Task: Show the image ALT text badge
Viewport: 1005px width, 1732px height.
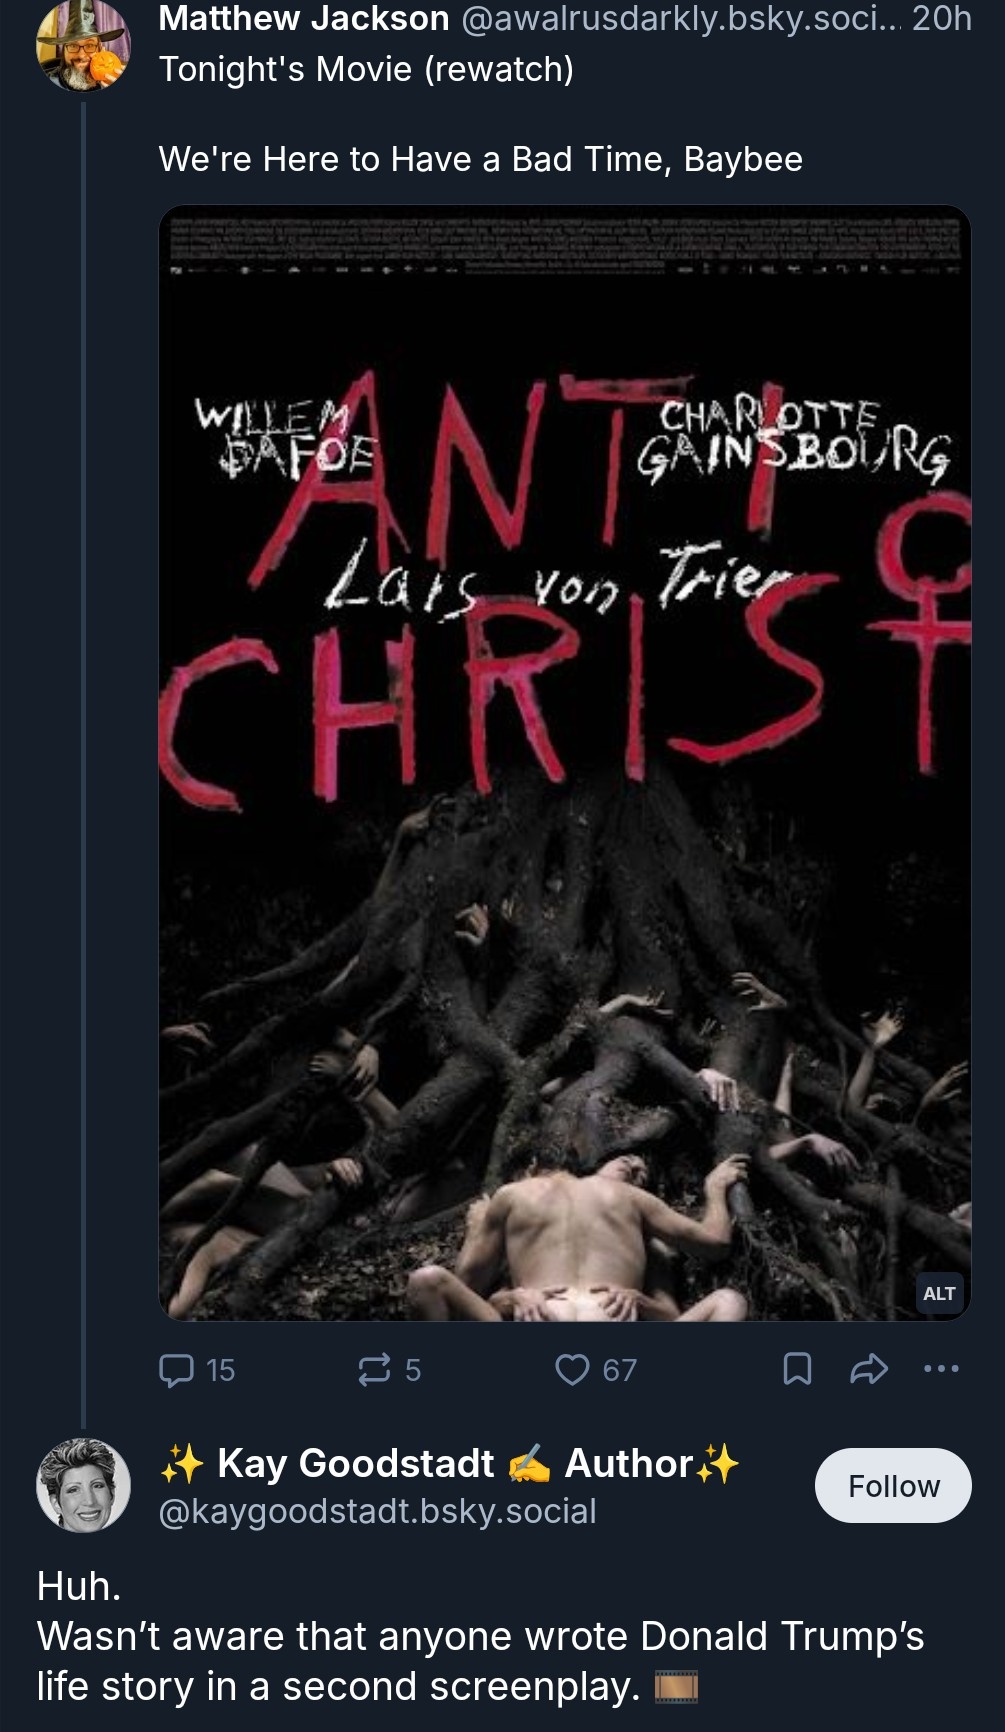Action: point(939,1293)
